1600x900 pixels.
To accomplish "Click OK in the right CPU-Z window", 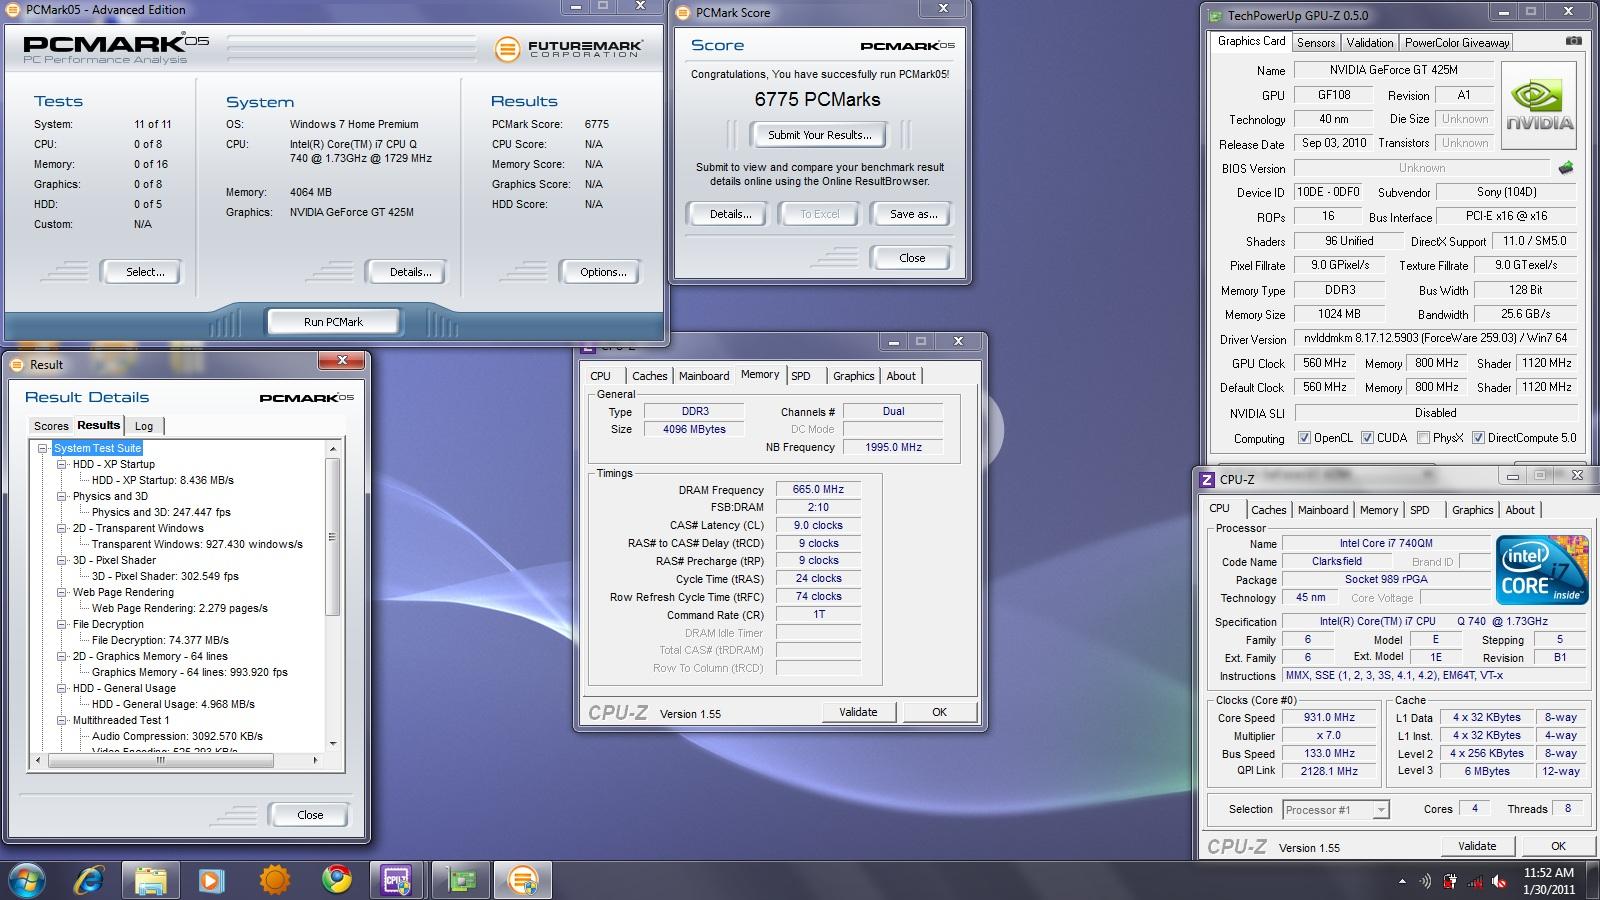I will pos(1558,846).
